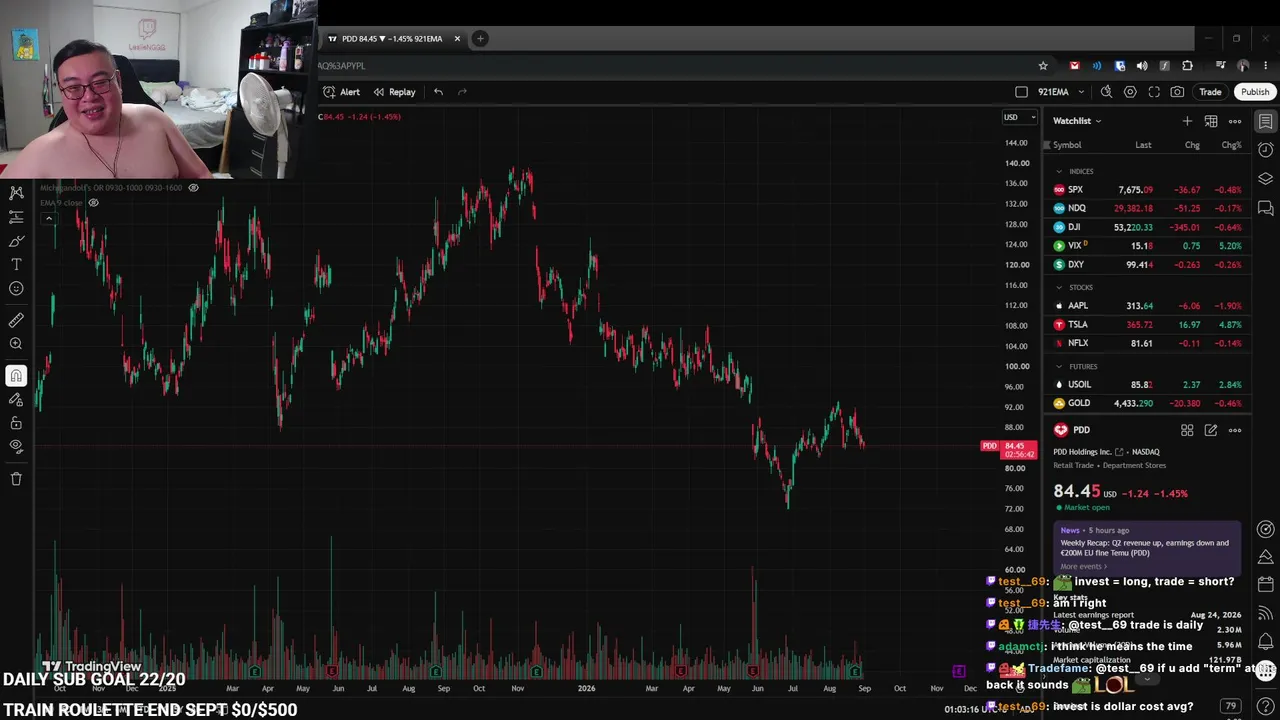1280x720 pixels.
Task: Select SPX in the watchlist
Action: point(1148,190)
